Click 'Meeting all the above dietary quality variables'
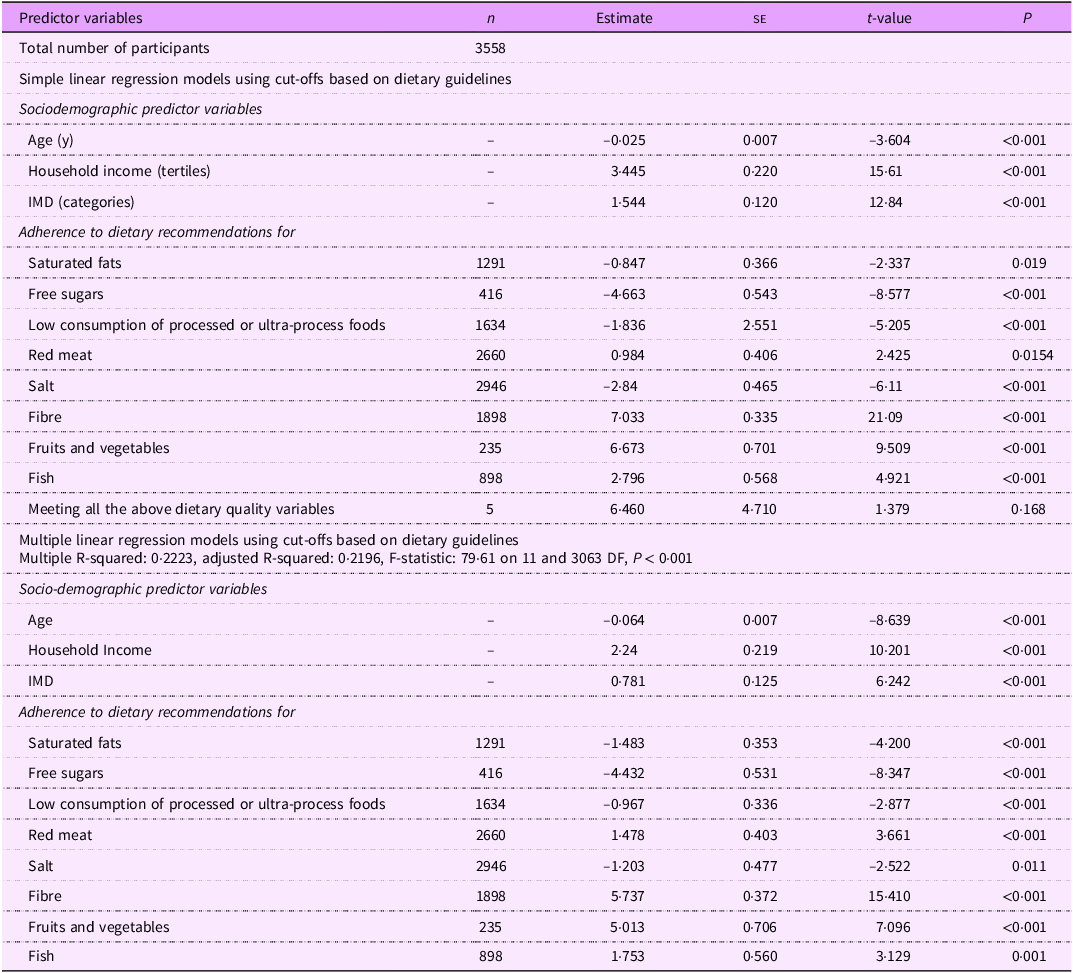The height and width of the screenshot is (973, 1073). (x=181, y=509)
